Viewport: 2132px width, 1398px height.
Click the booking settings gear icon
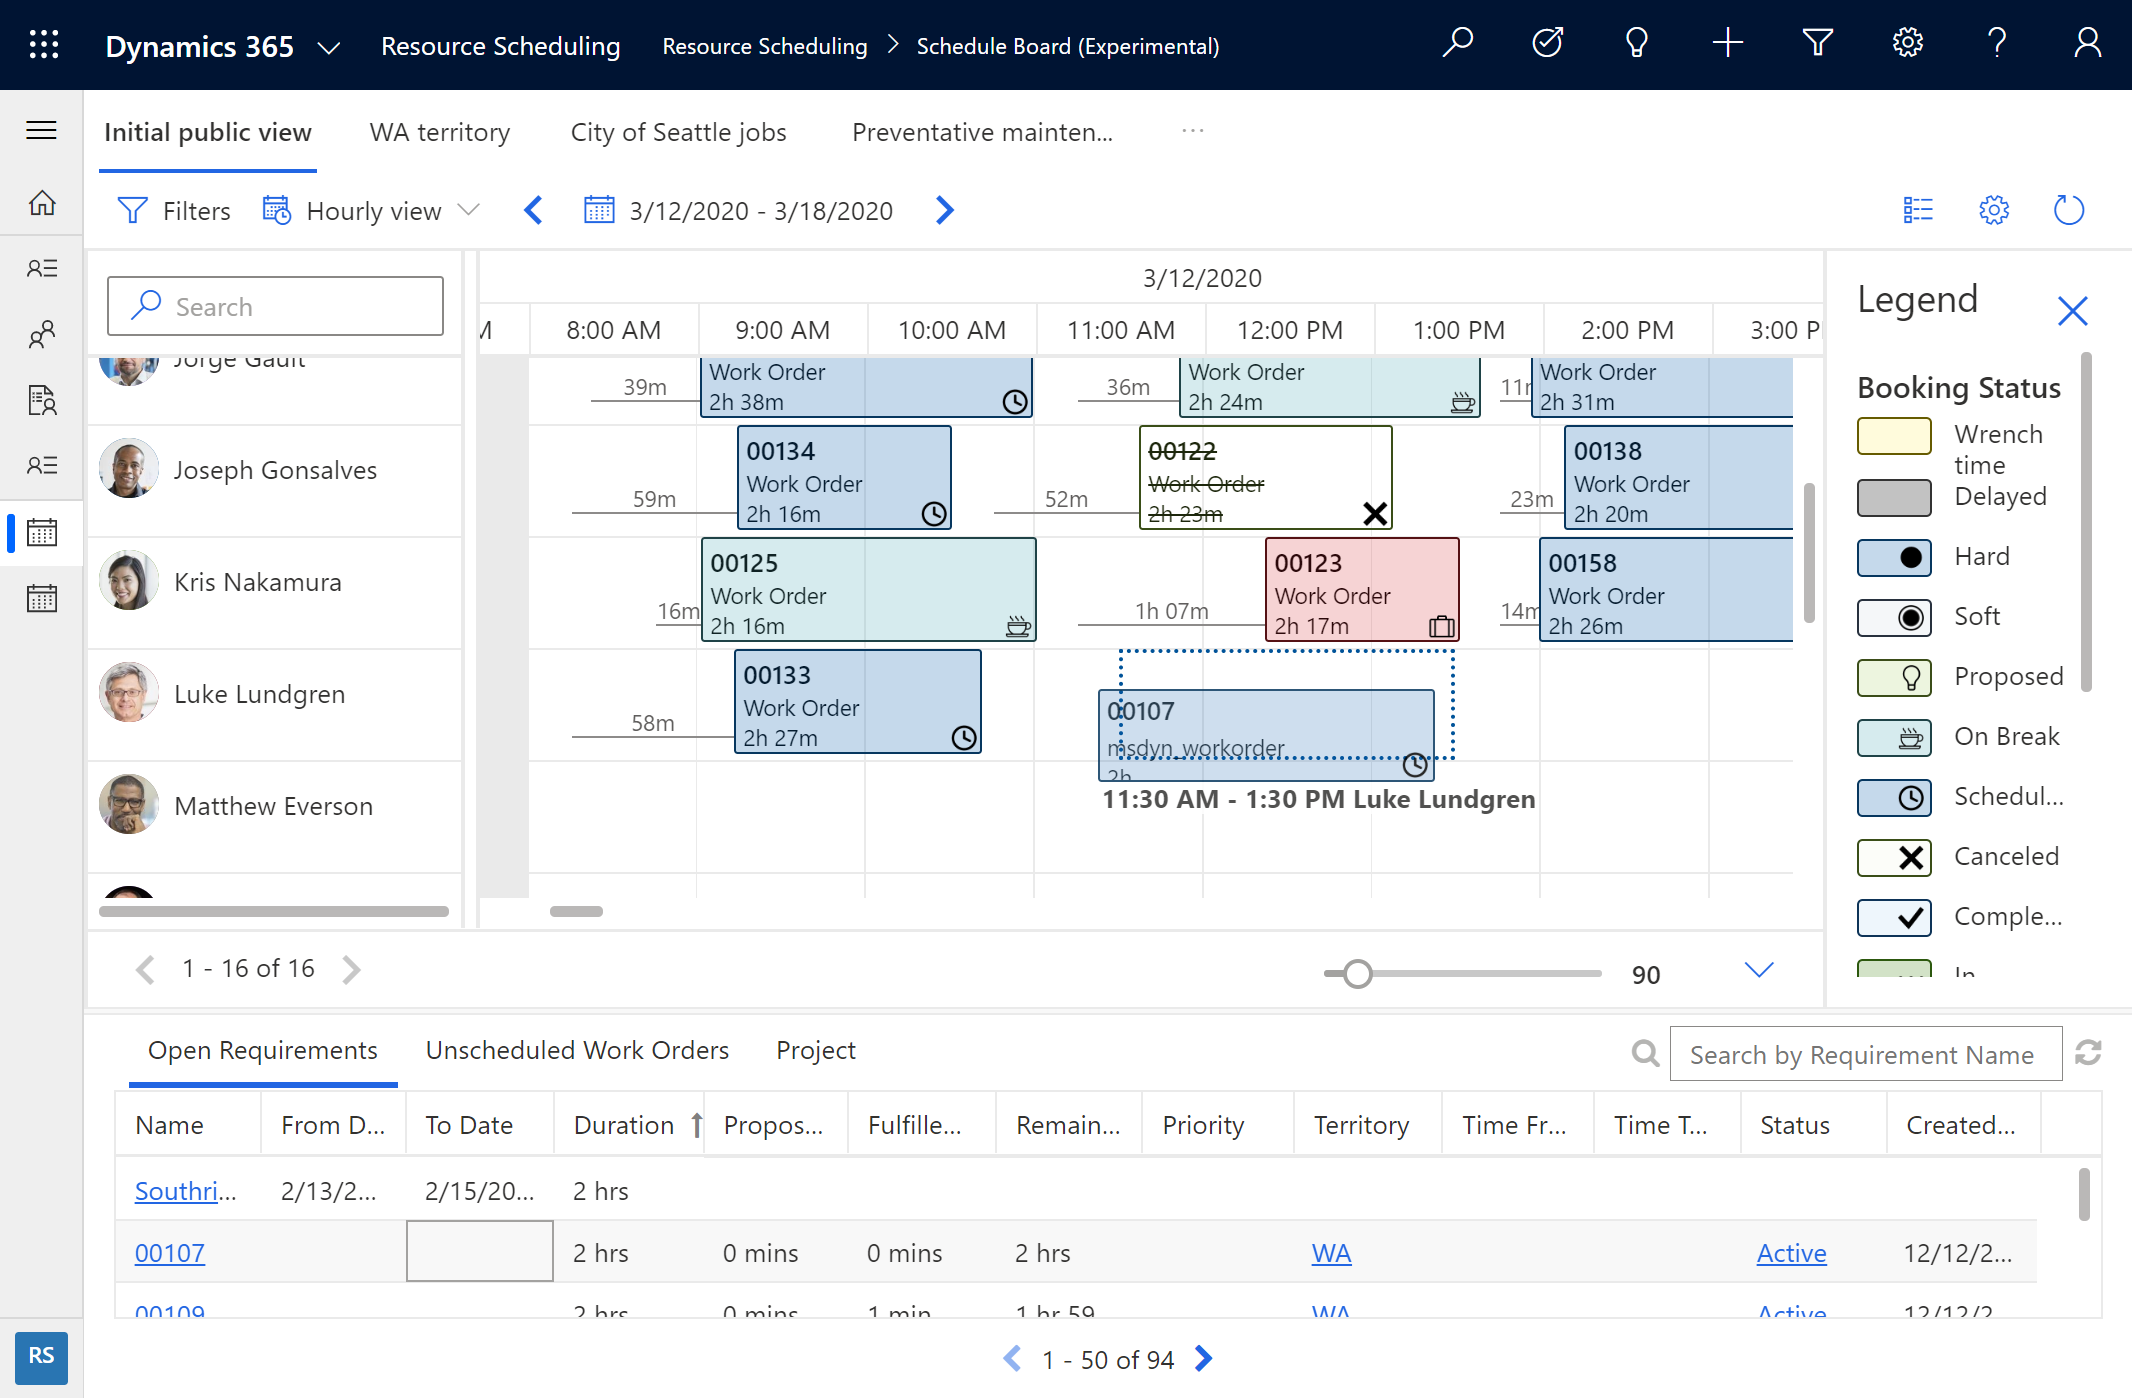coord(1993,211)
